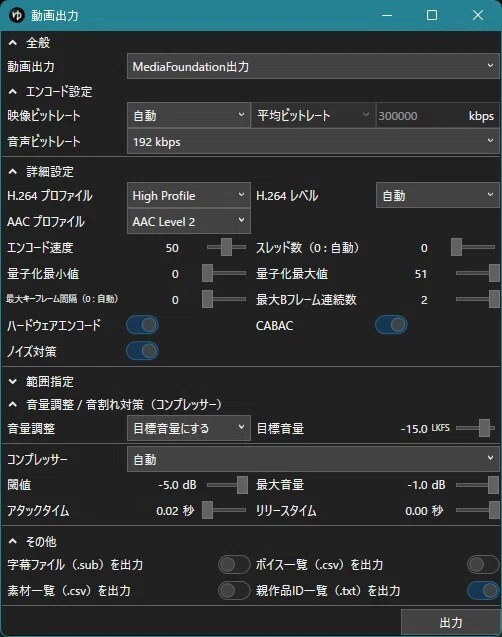Click the 閾値 value -5.0 dB
The image size is (502, 637).
177,485
